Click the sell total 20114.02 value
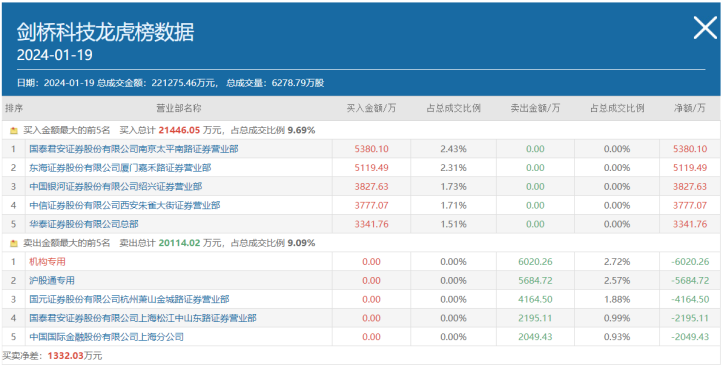 point(179,243)
